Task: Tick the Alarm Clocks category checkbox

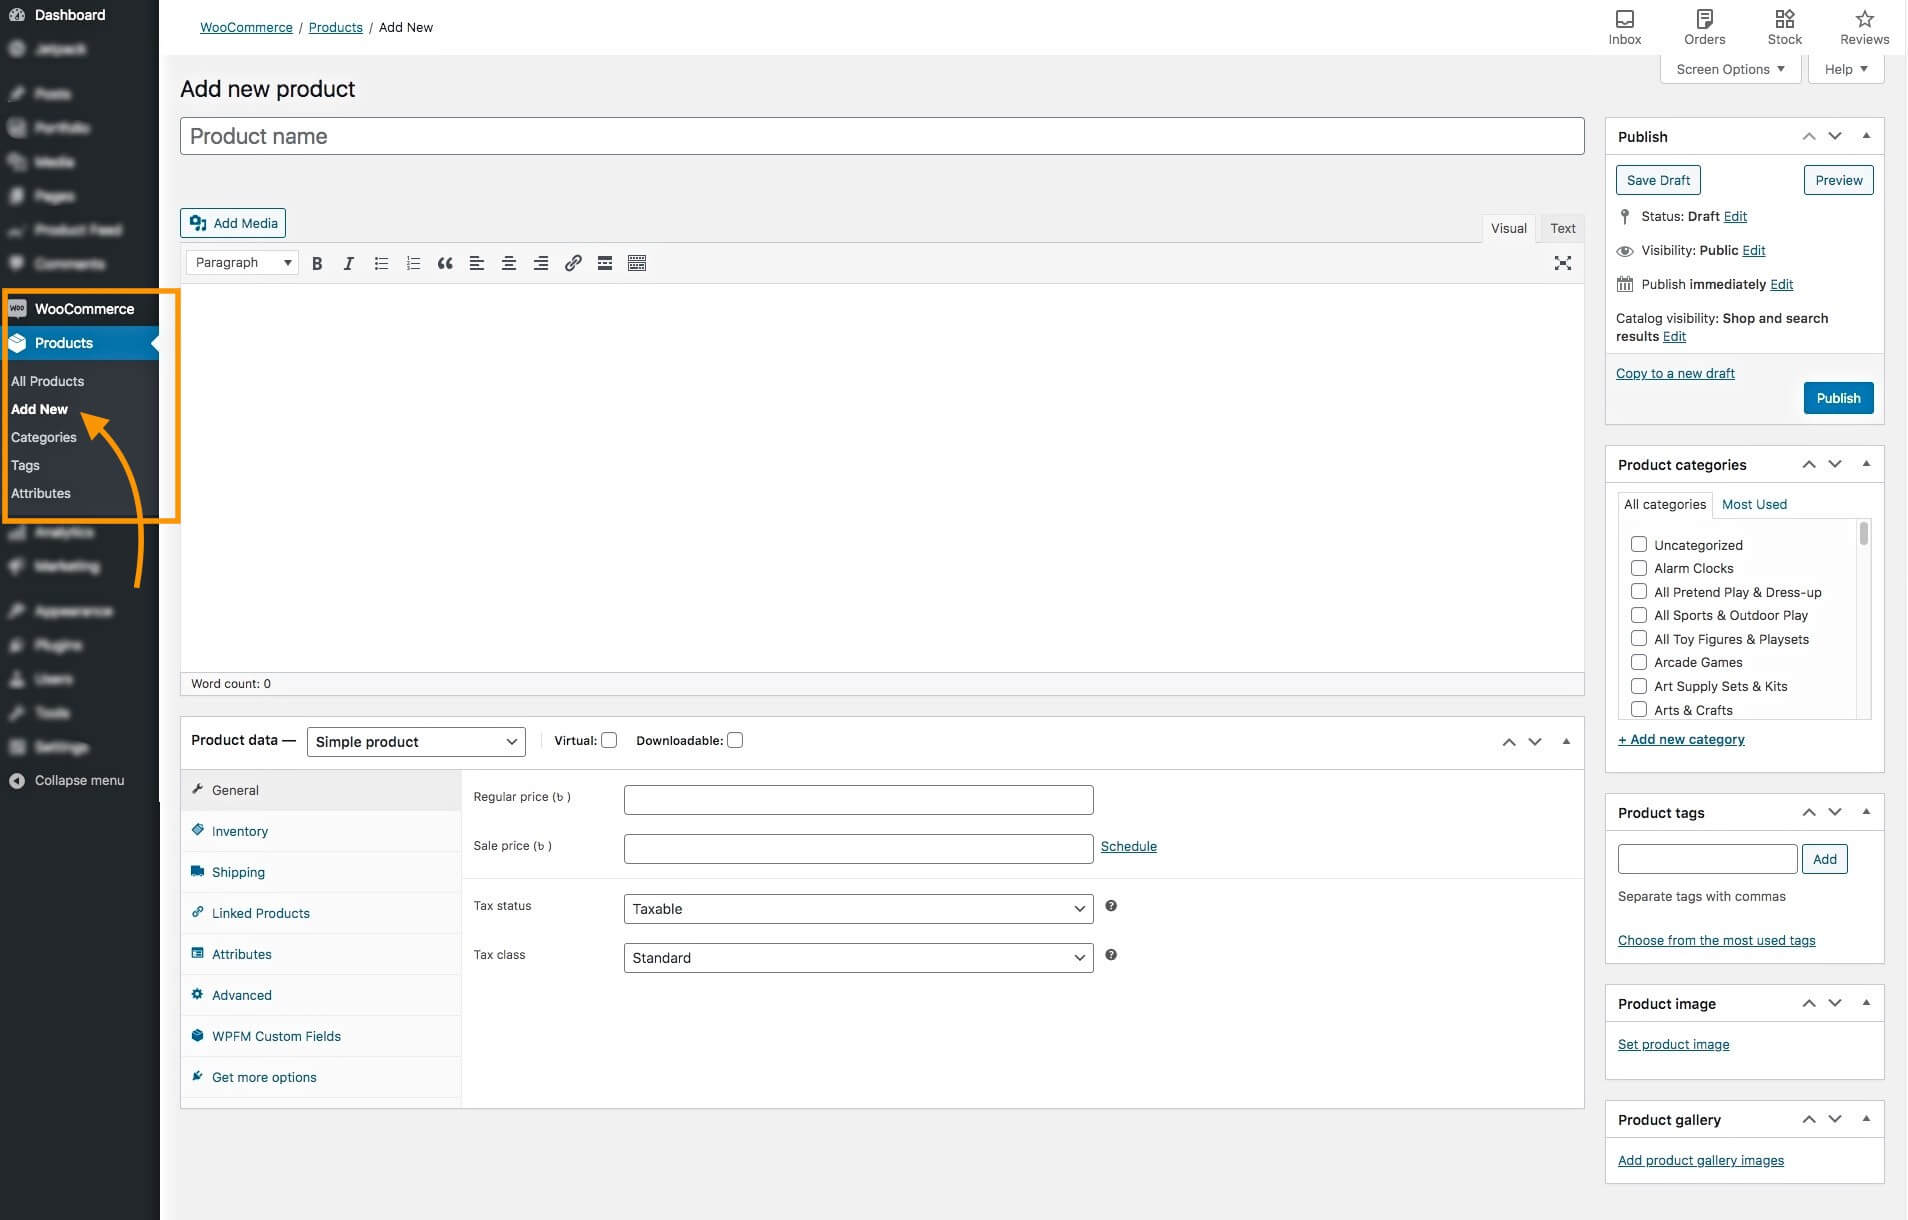Action: [x=1639, y=568]
